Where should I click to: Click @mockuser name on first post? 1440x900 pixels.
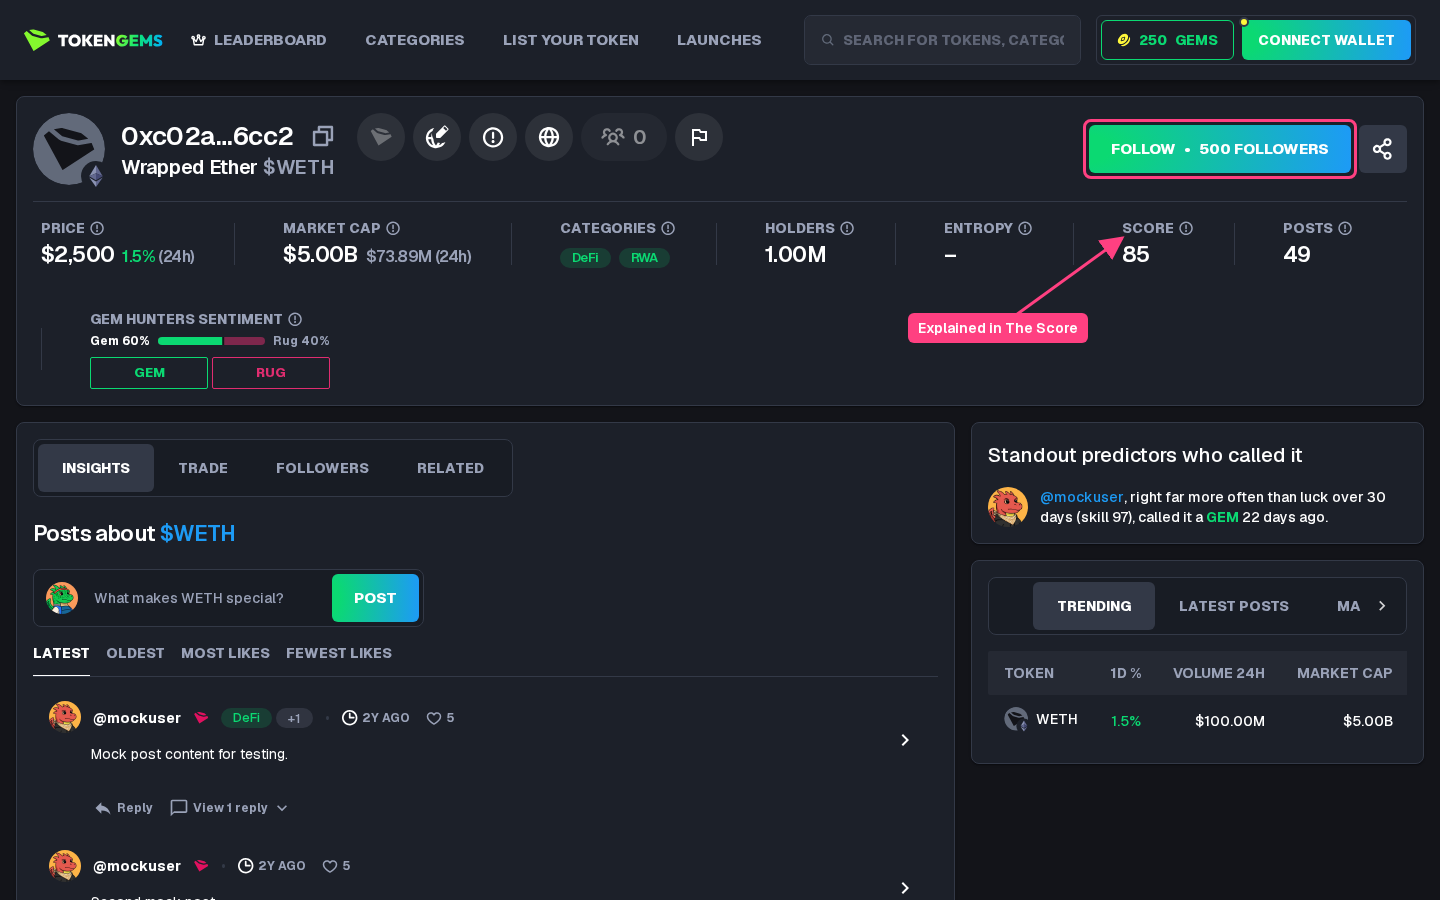[x=137, y=718]
